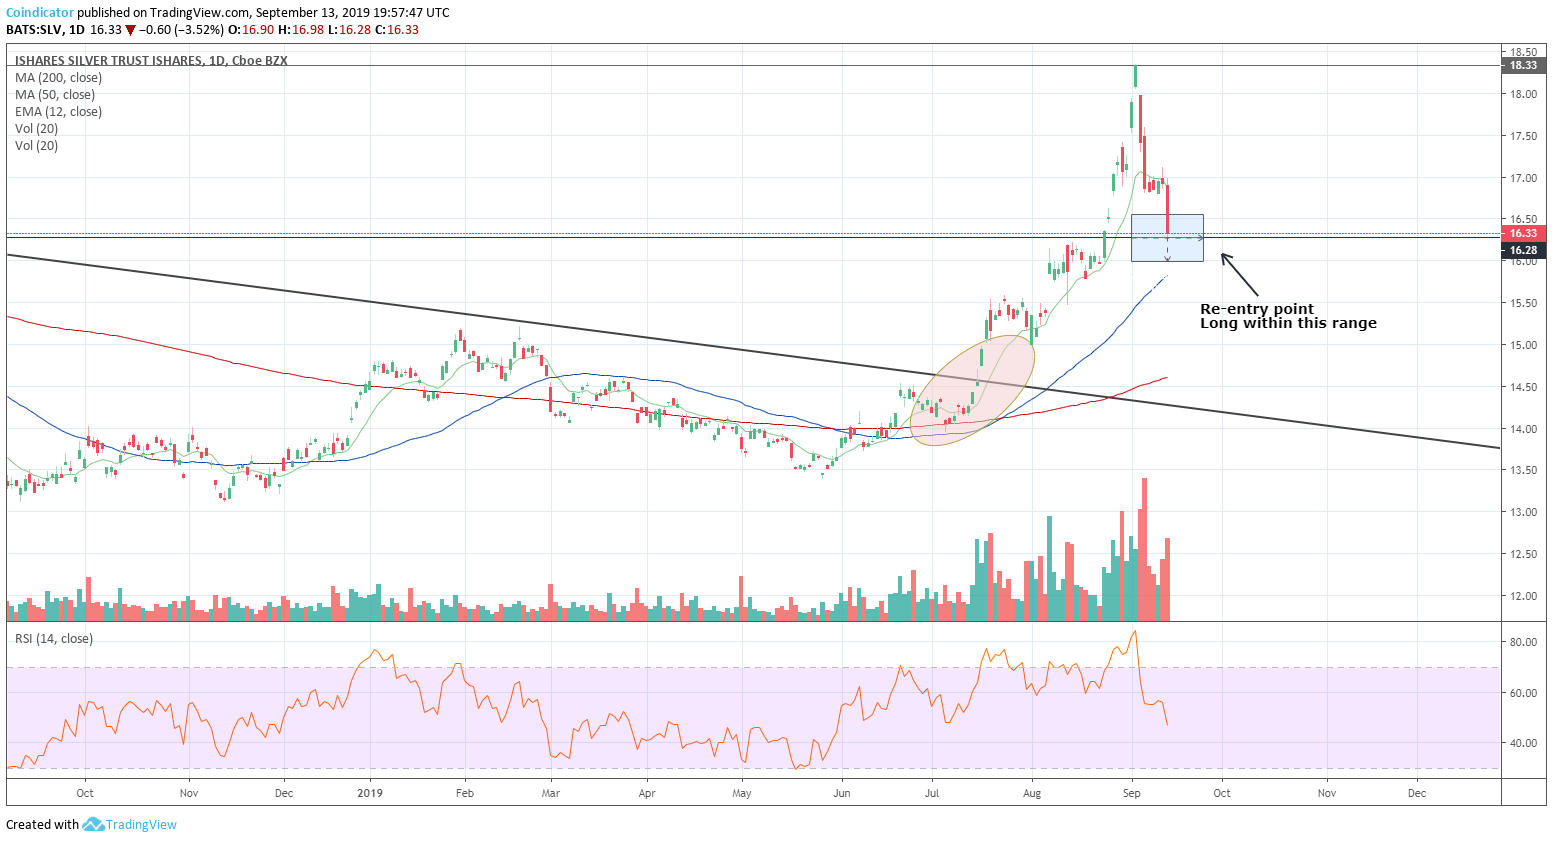The image size is (1553, 842).
Task: Select the EMA (12, close) indicator legend
Action: pos(58,112)
